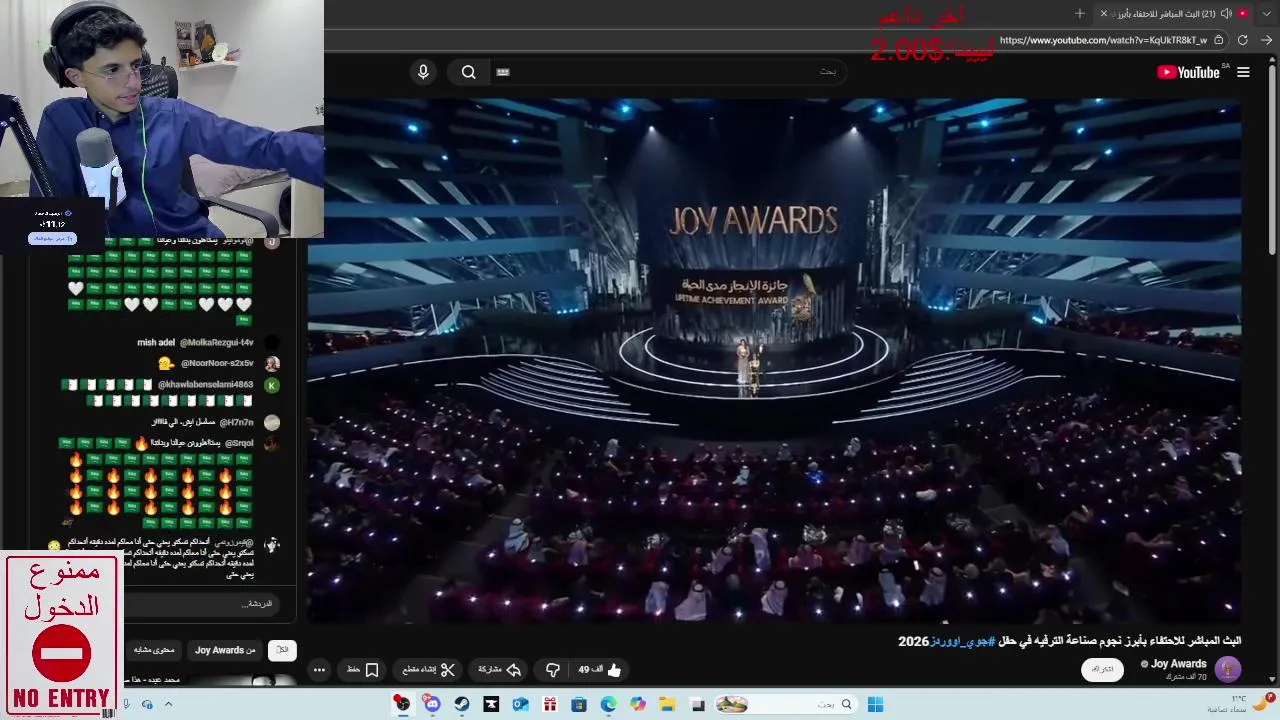The image size is (1280, 720).
Task: Save the video to a playlist
Action: point(363,670)
